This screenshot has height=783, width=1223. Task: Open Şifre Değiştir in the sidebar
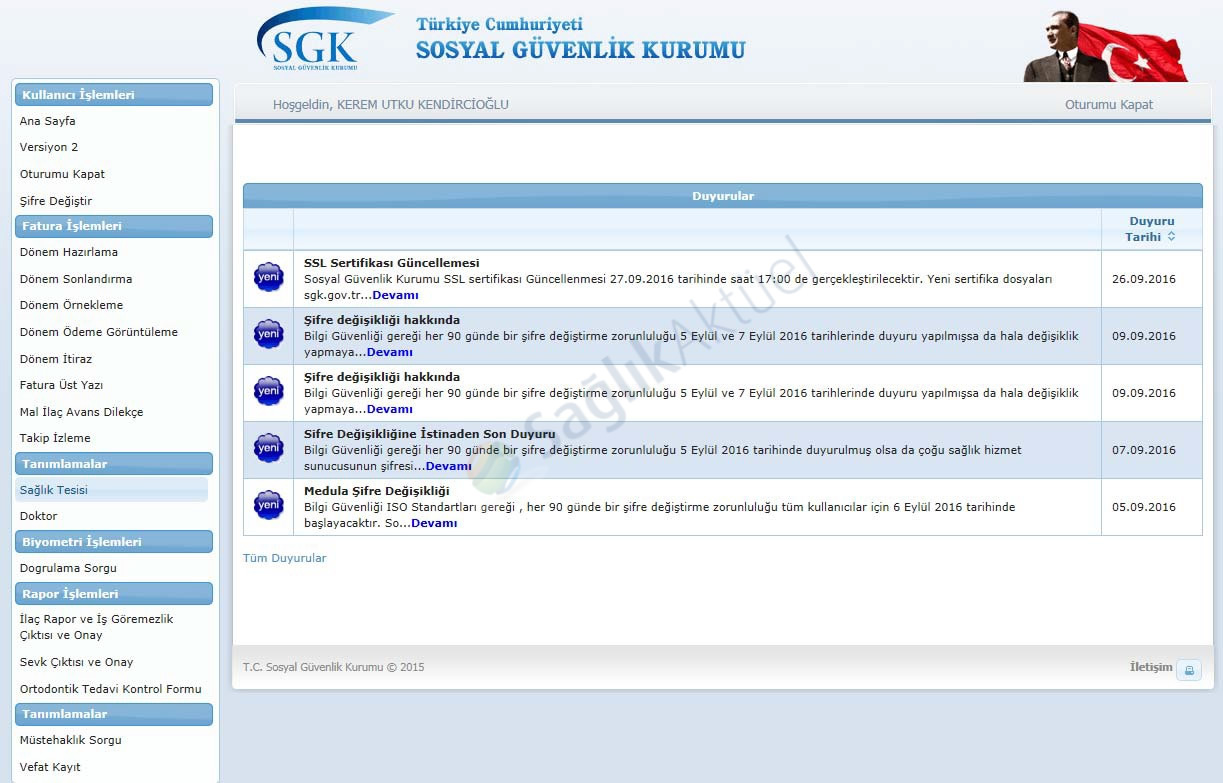[55, 201]
